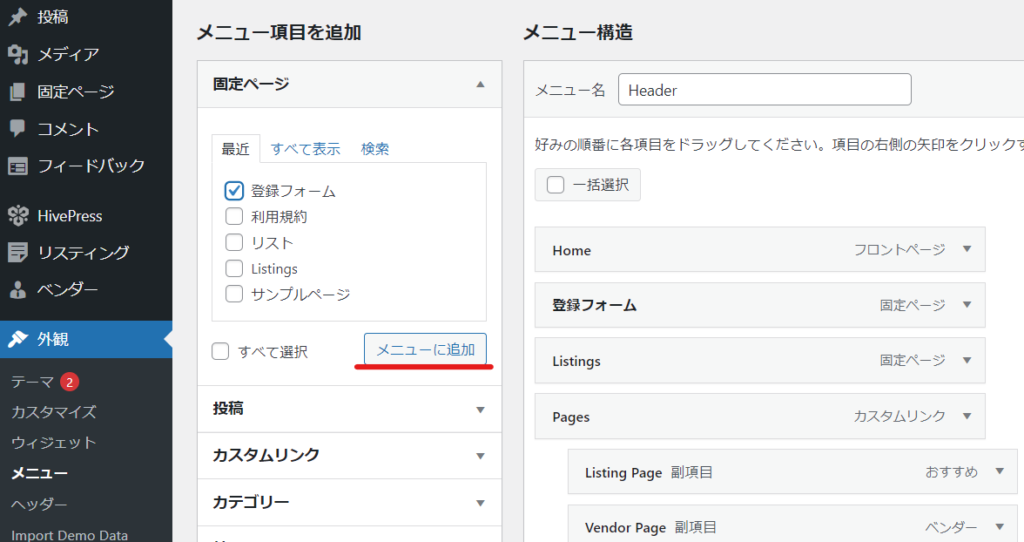This screenshot has height=542, width=1024.
Task: Open the Home menu item dropdown arrow
Action: 966,250
